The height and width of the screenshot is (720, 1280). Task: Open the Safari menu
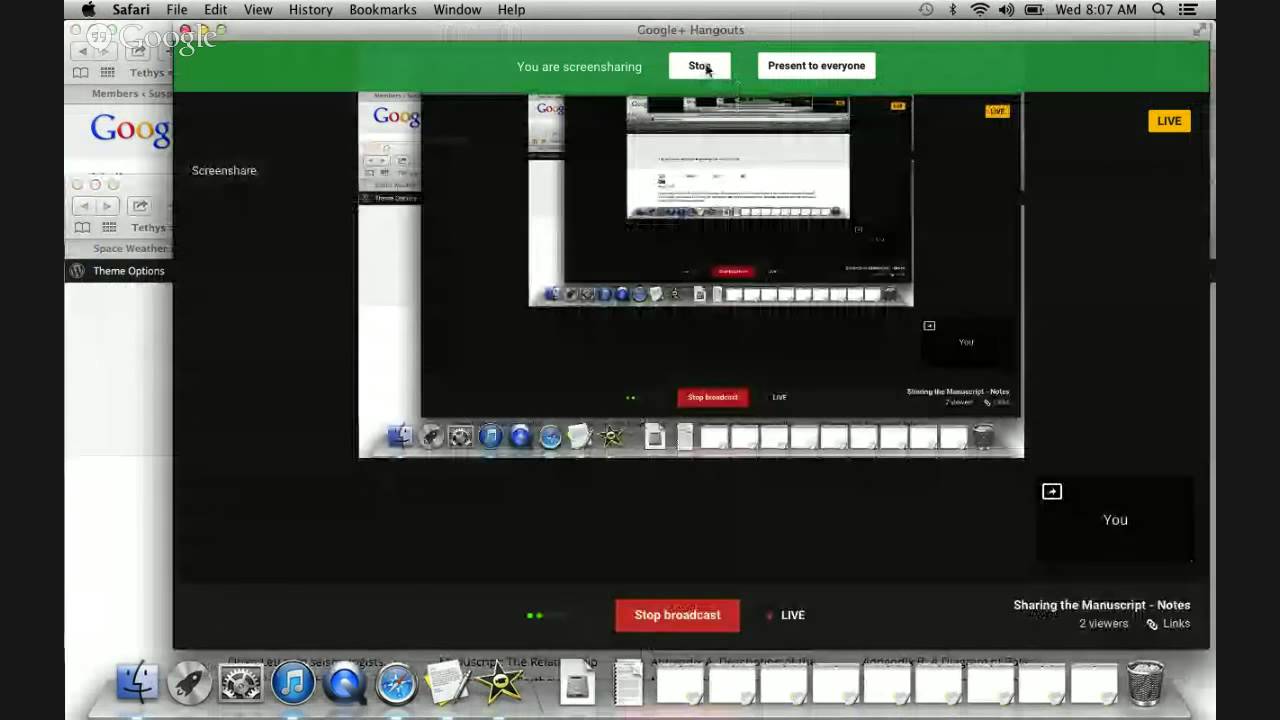point(130,10)
